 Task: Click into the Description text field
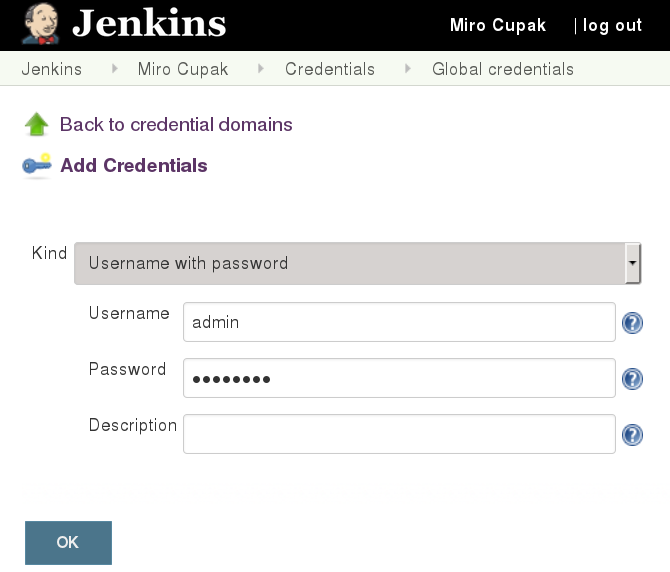398,435
